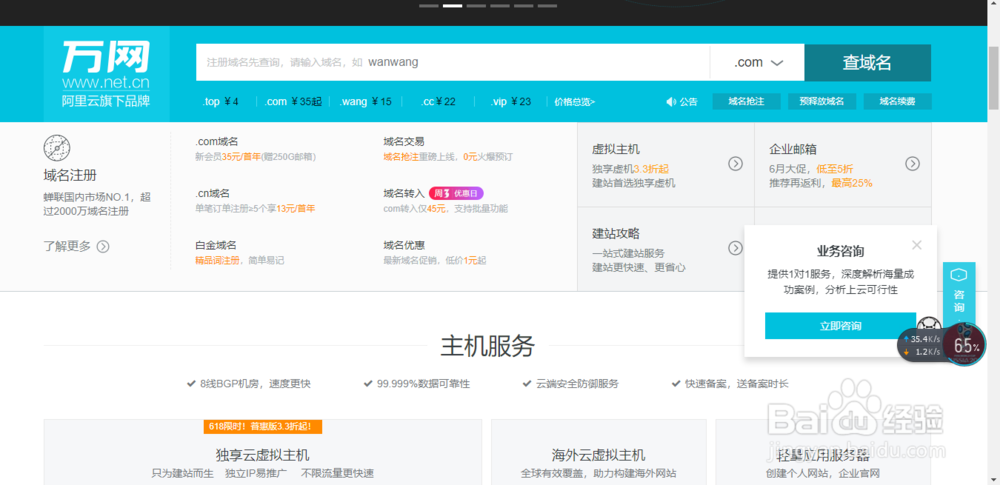The width and height of the screenshot is (1000, 485).
Task: Open the .com domain suffix dropdown
Action: tap(757, 63)
